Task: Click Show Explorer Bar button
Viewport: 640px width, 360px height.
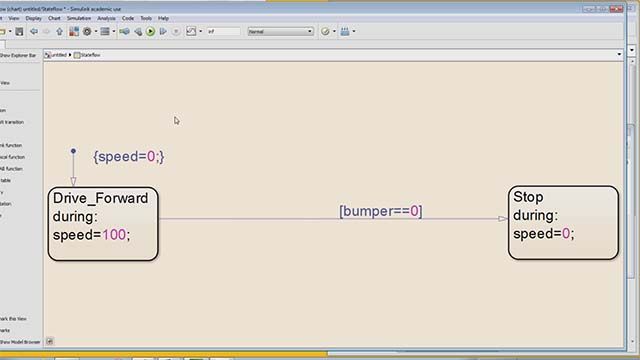Action: point(18,55)
